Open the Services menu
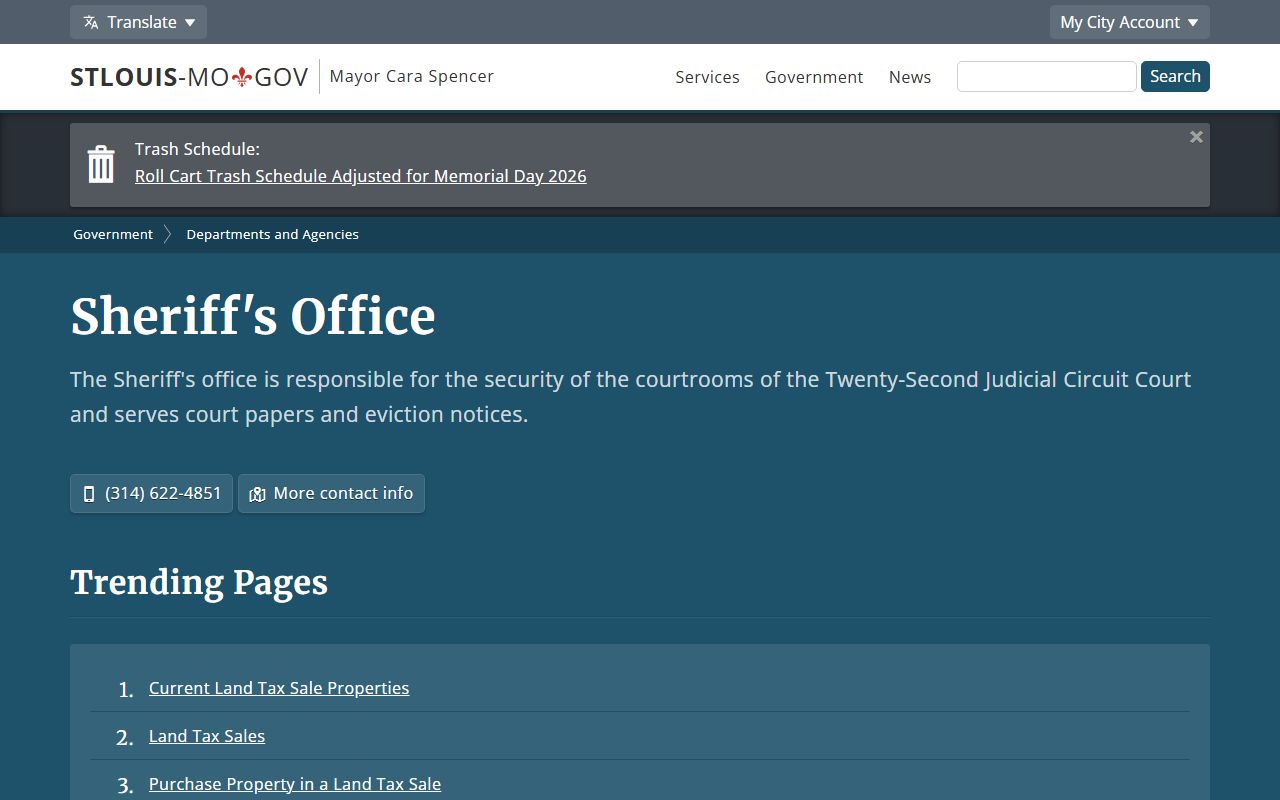 click(x=707, y=77)
